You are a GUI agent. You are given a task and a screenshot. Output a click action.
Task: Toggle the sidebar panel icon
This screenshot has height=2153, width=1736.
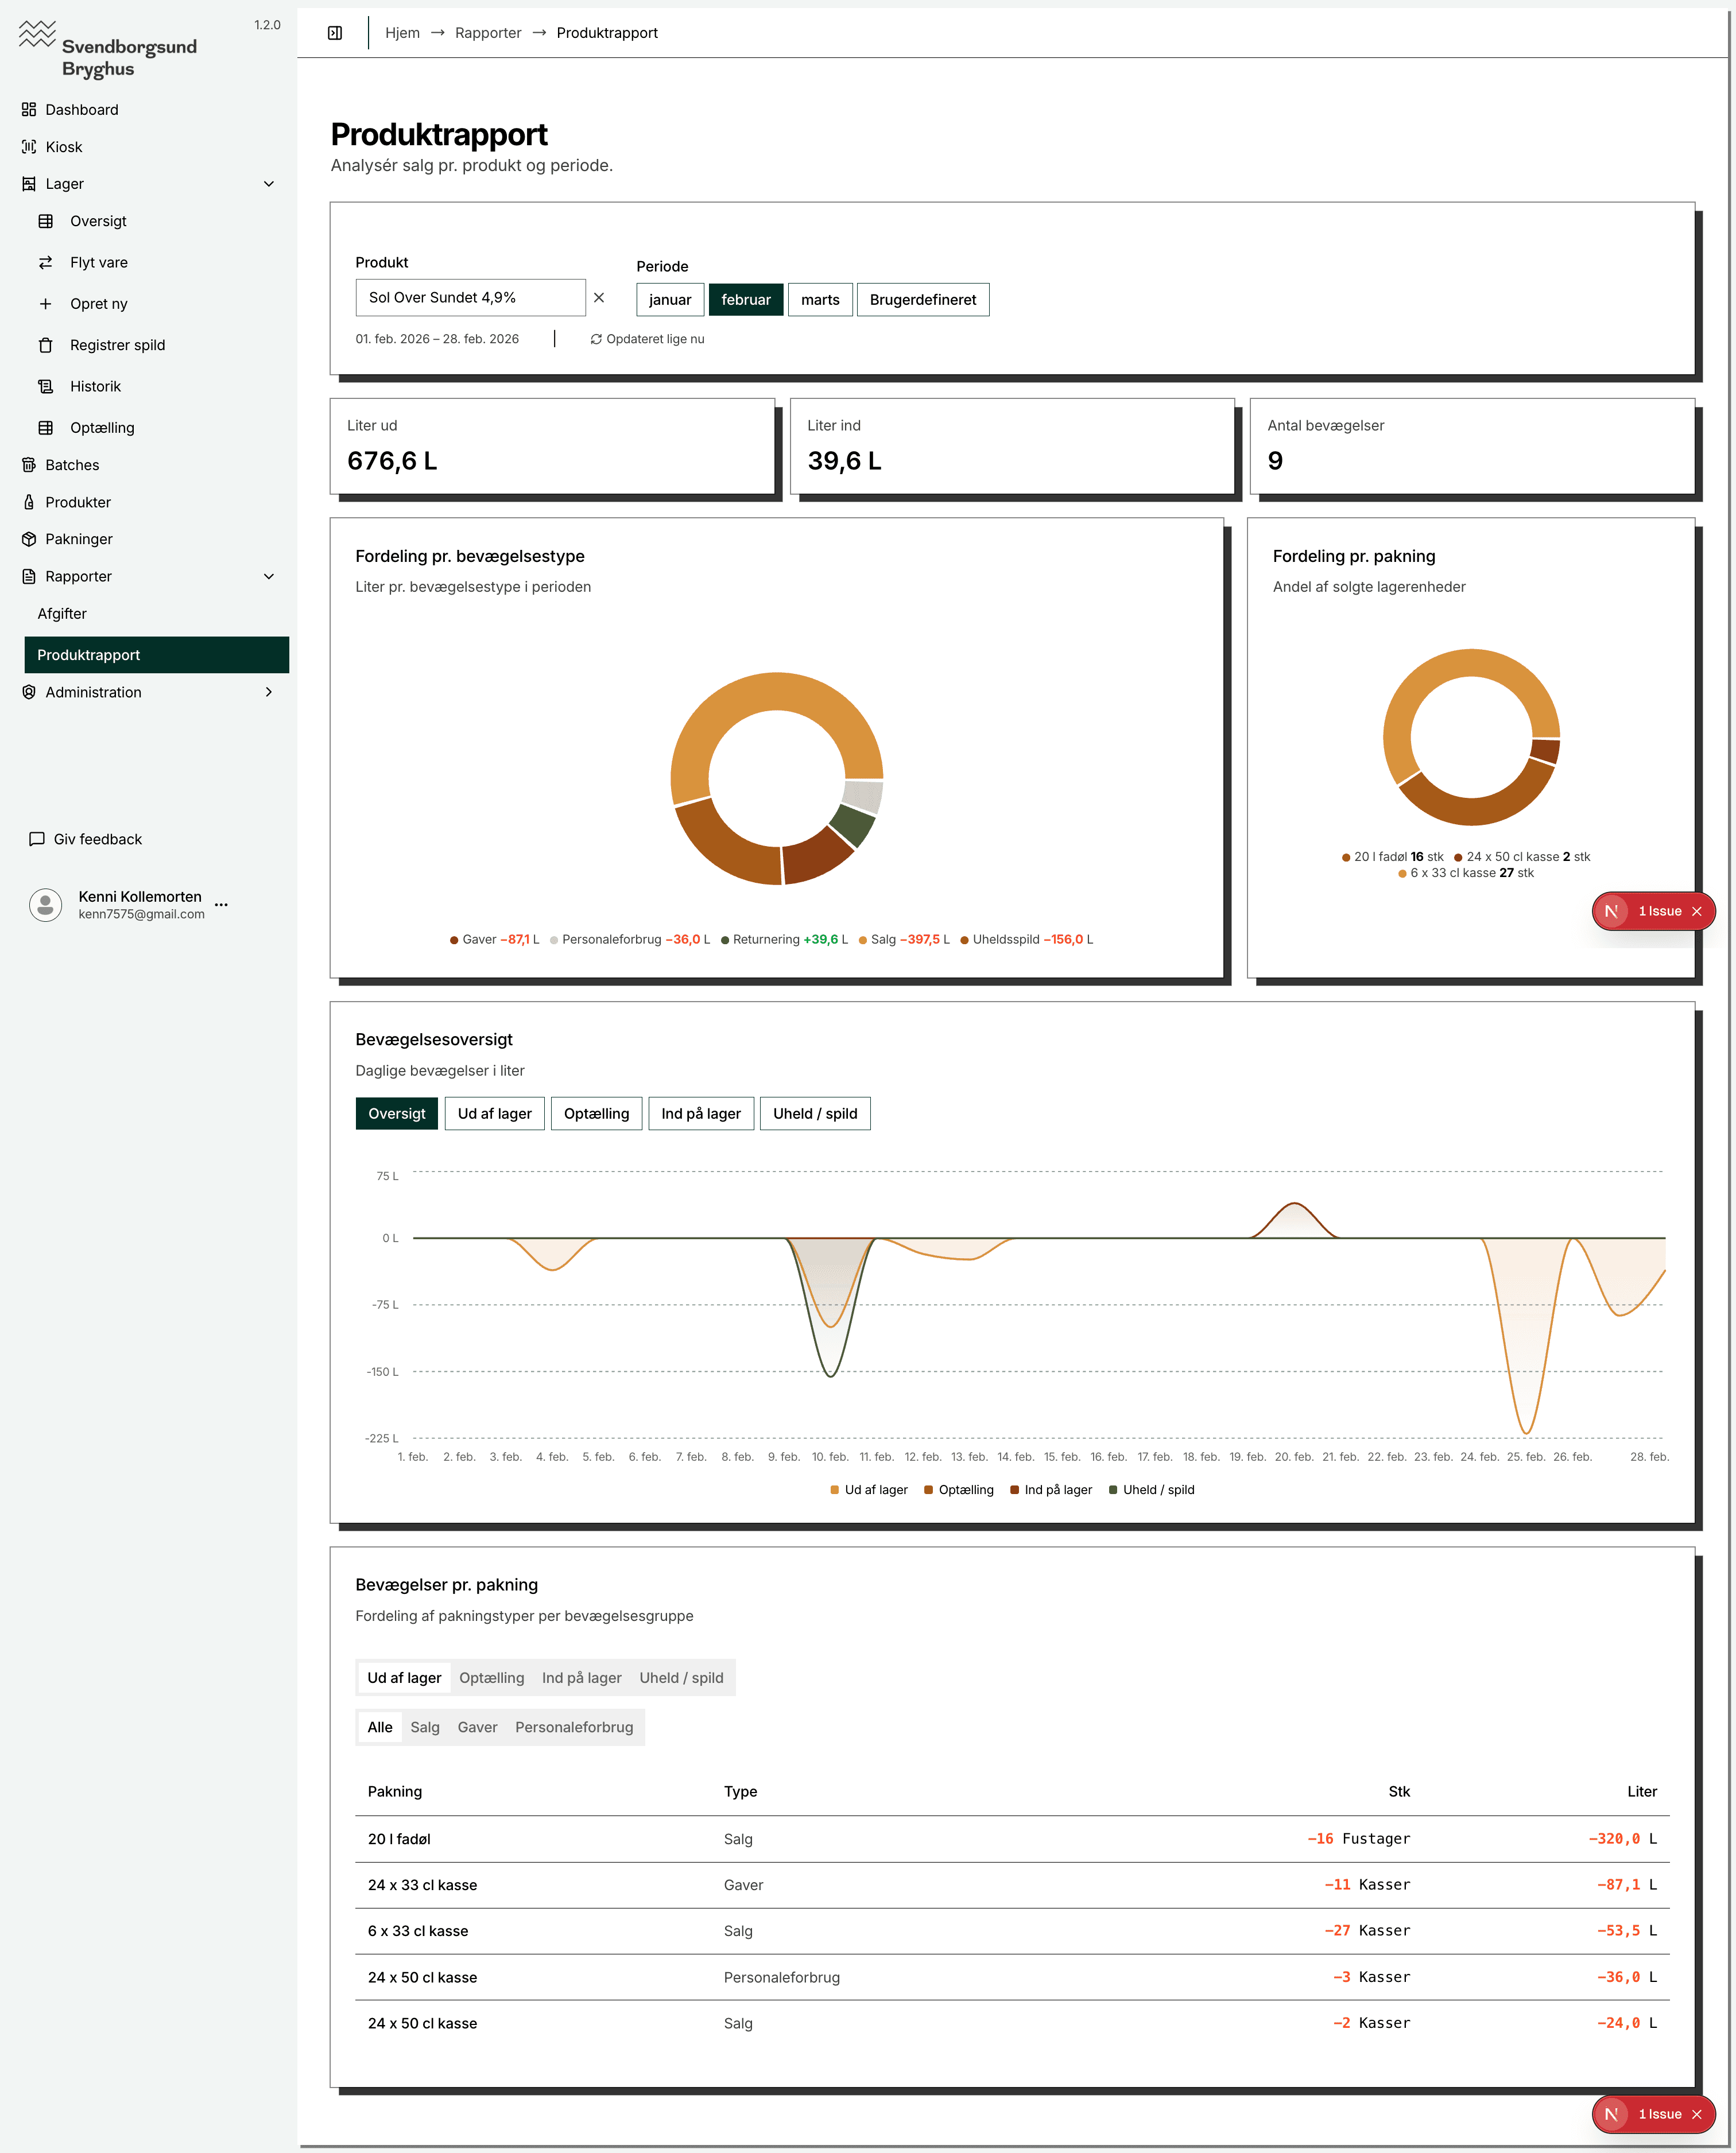335,33
